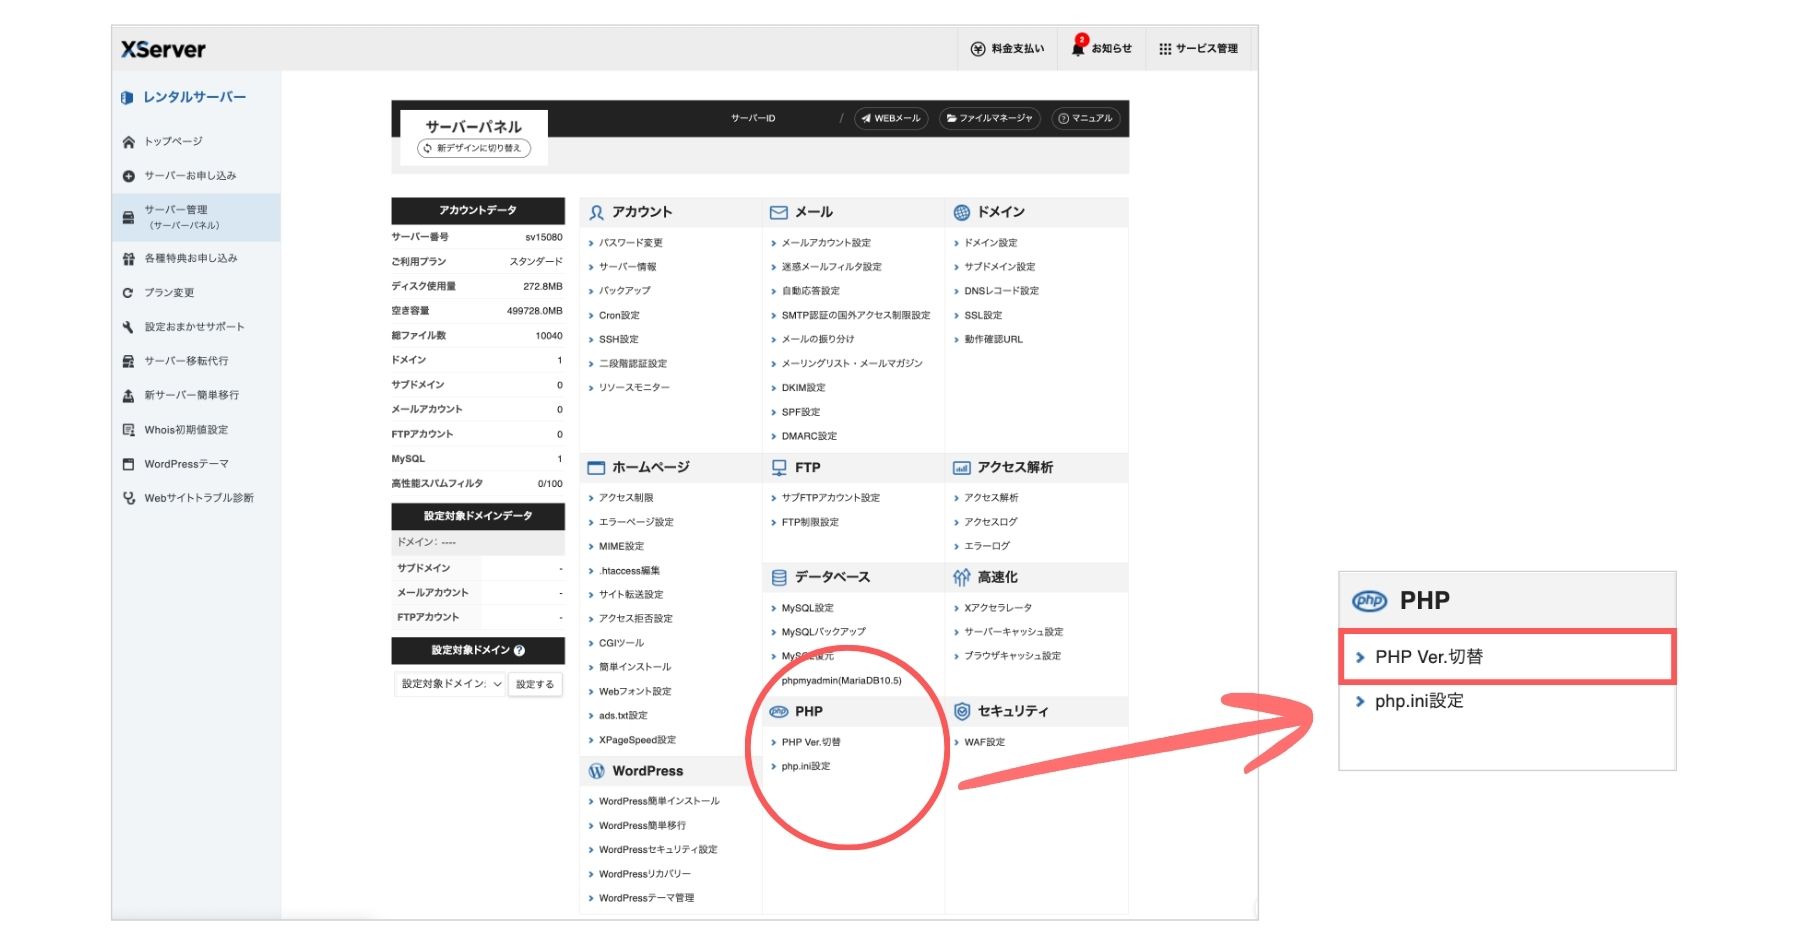The height and width of the screenshot is (945, 1800).
Task: Open WordPress簡単インストール link
Action: coord(659,802)
